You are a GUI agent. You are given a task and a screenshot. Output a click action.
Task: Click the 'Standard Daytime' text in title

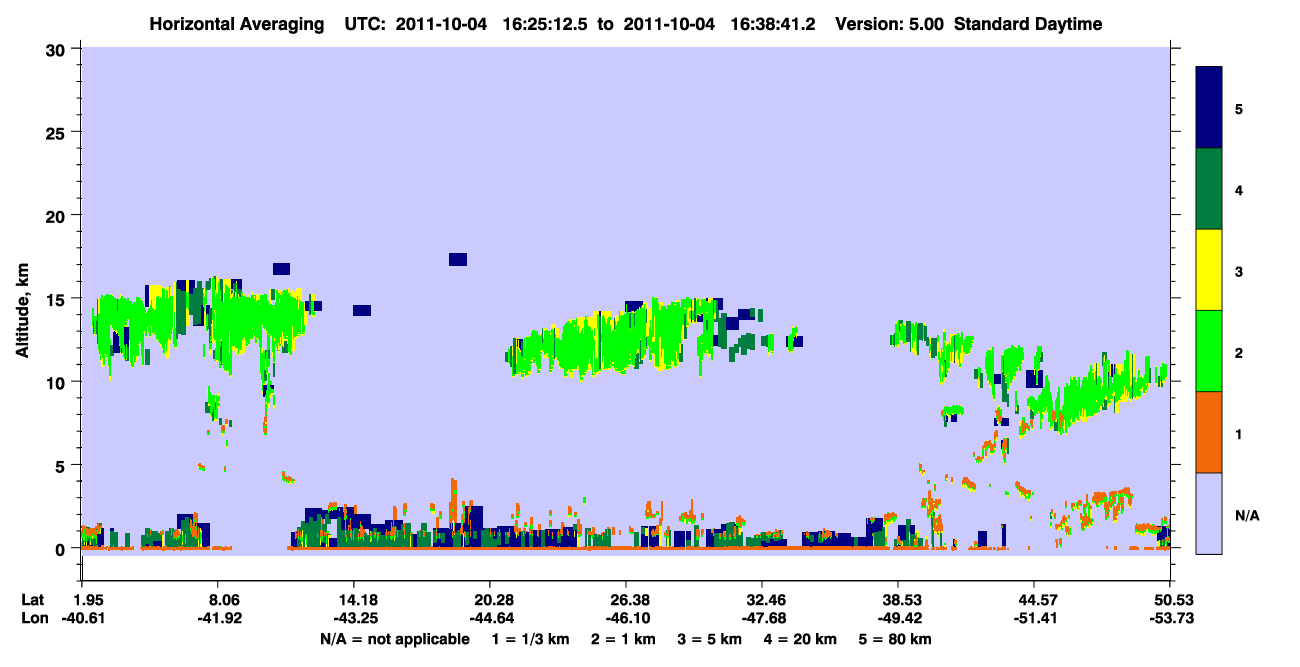pos(1028,24)
